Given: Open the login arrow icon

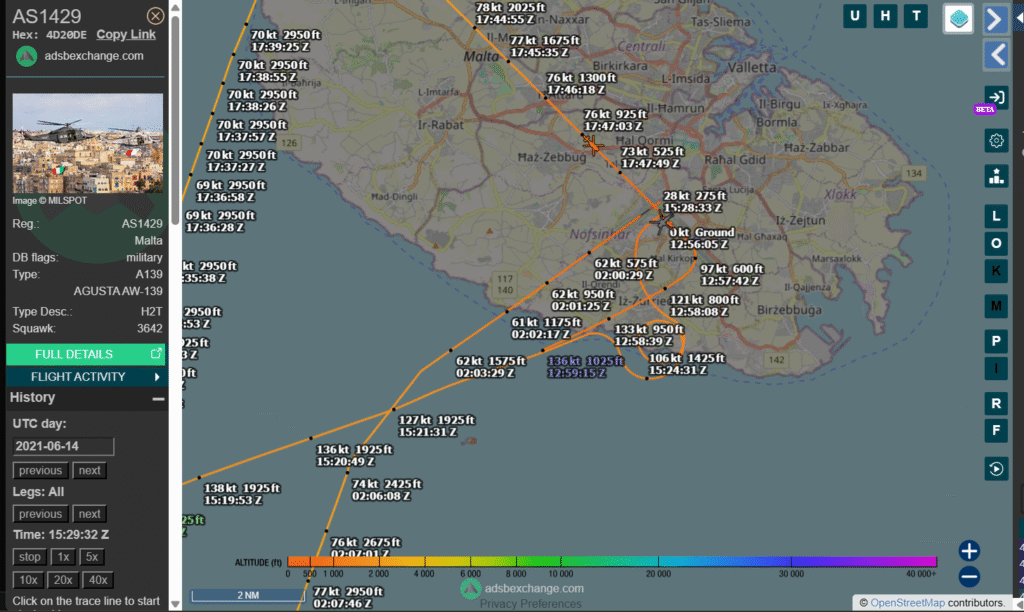Looking at the screenshot, I should tap(996, 97).
